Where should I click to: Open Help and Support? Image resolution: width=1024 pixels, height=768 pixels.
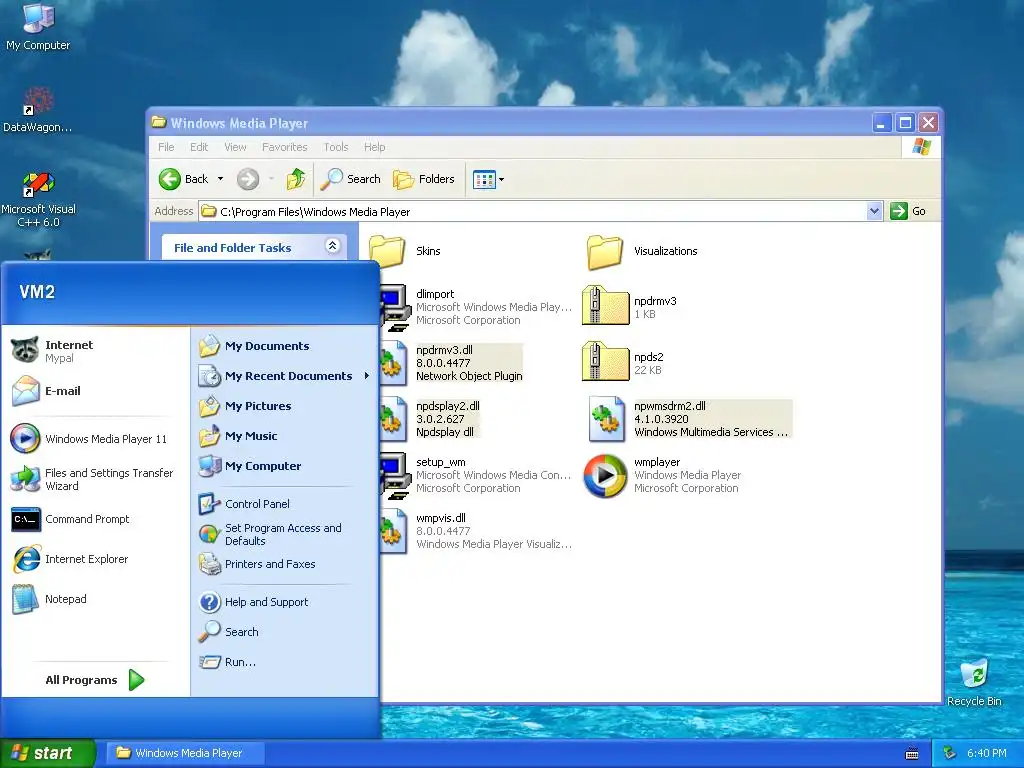pos(285,602)
